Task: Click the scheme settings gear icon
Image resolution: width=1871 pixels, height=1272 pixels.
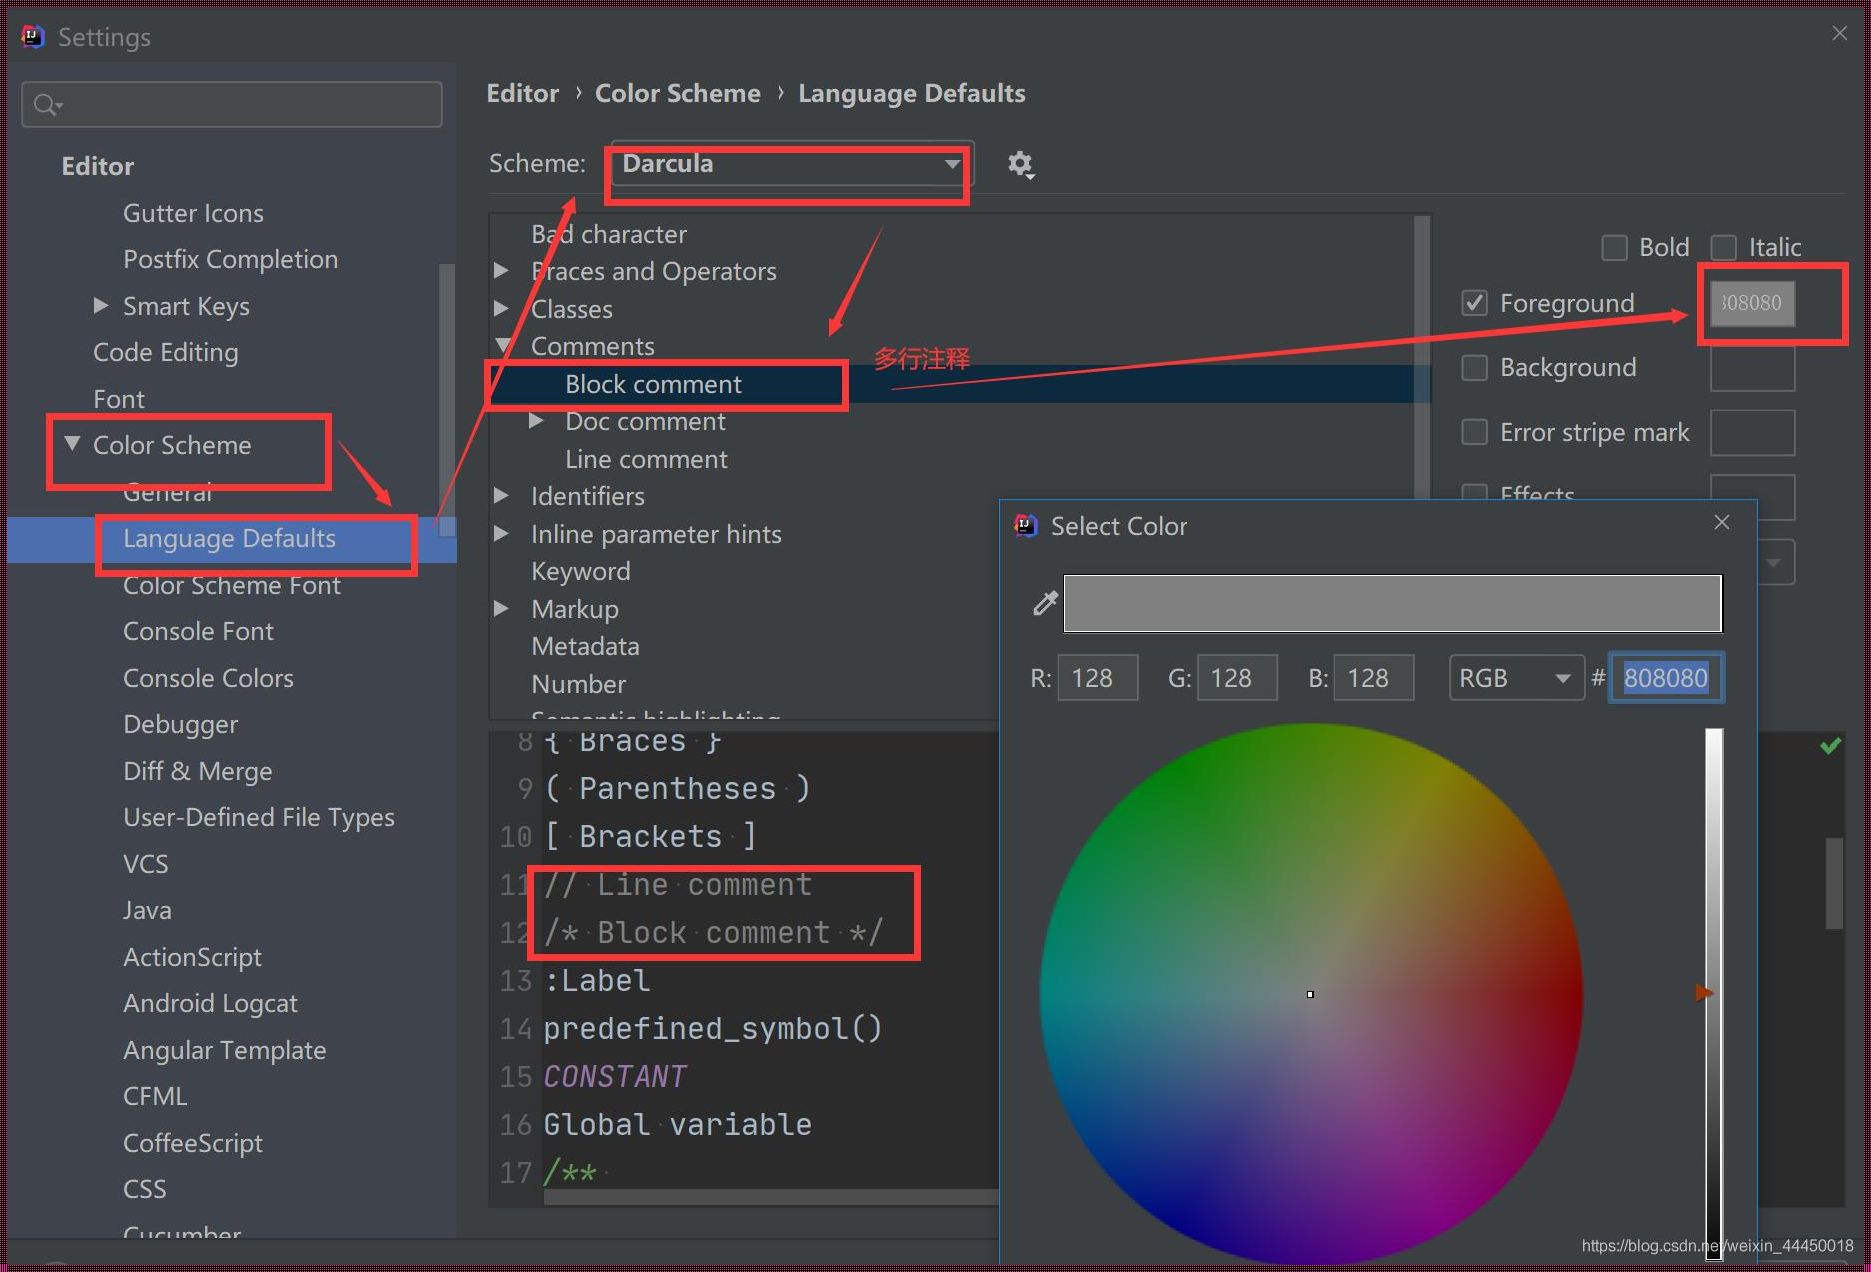Action: tap(1020, 164)
